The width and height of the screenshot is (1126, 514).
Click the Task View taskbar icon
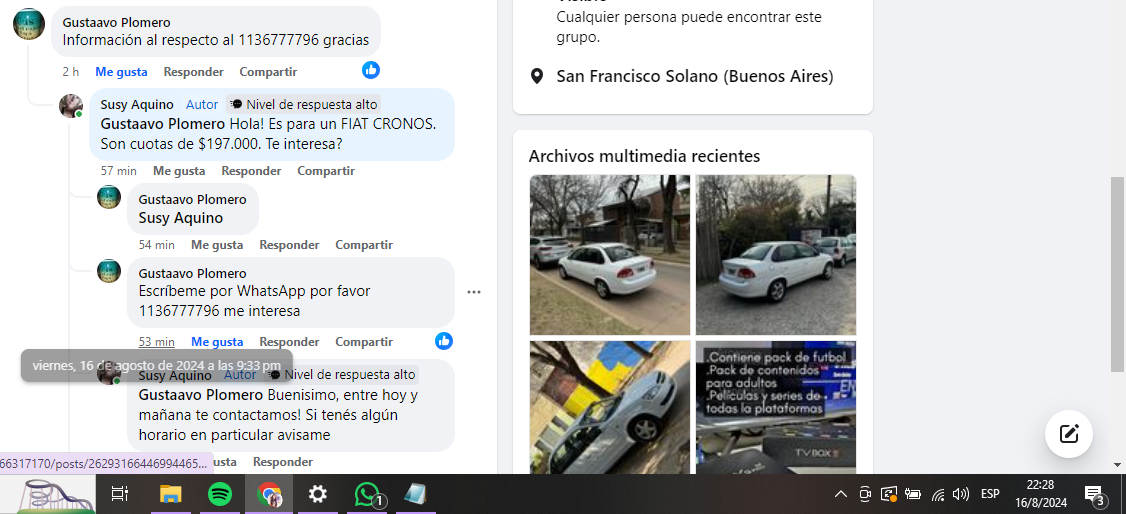point(119,494)
